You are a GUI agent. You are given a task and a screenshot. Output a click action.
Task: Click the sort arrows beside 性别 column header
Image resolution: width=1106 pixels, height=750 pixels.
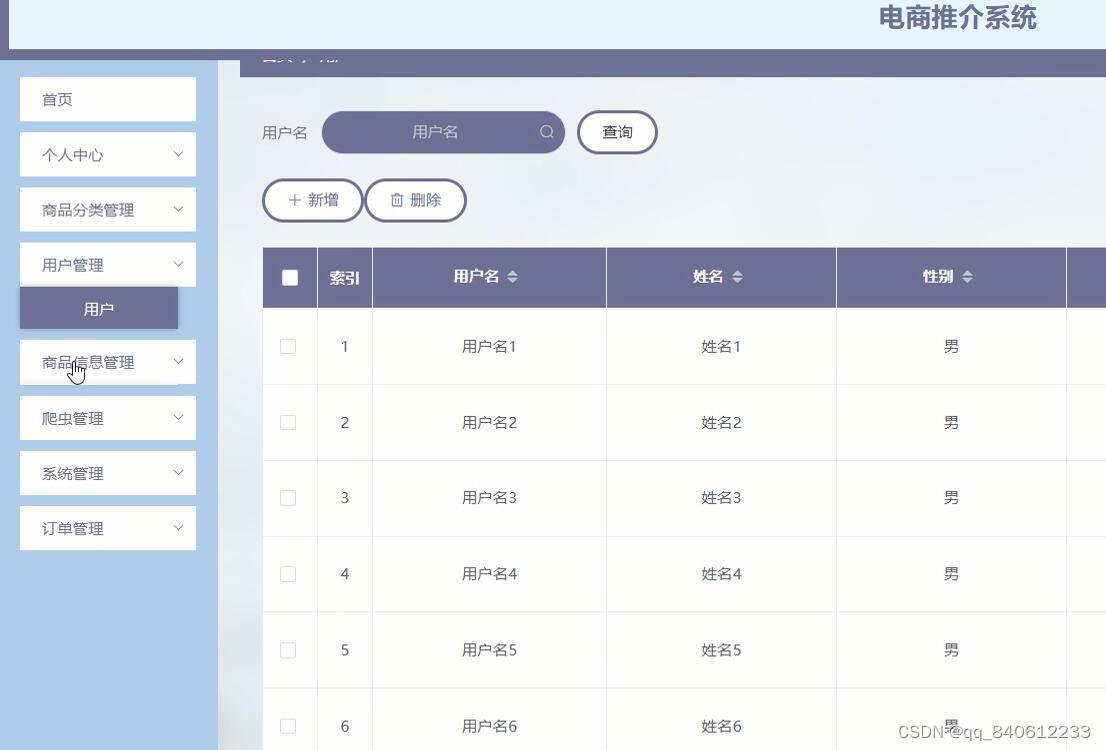[967, 277]
